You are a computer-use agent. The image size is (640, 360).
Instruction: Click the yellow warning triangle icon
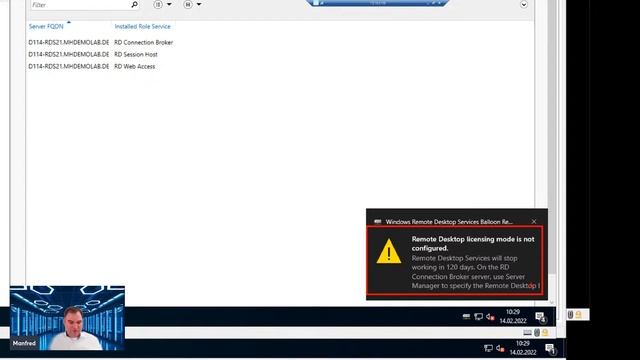pos(389,251)
